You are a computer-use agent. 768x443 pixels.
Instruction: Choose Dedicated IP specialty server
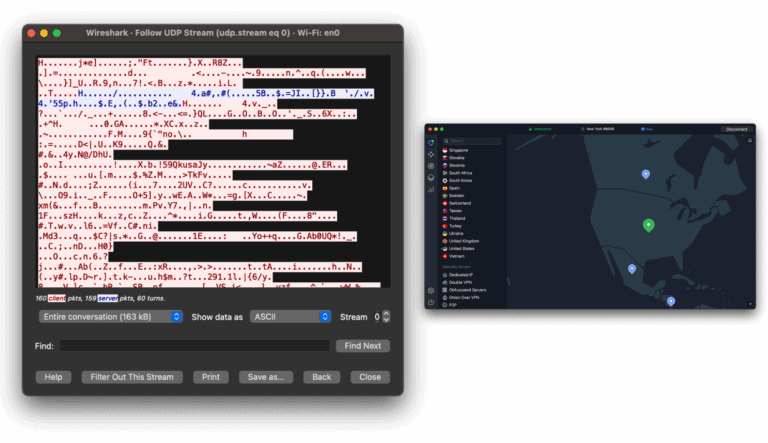click(x=458, y=275)
